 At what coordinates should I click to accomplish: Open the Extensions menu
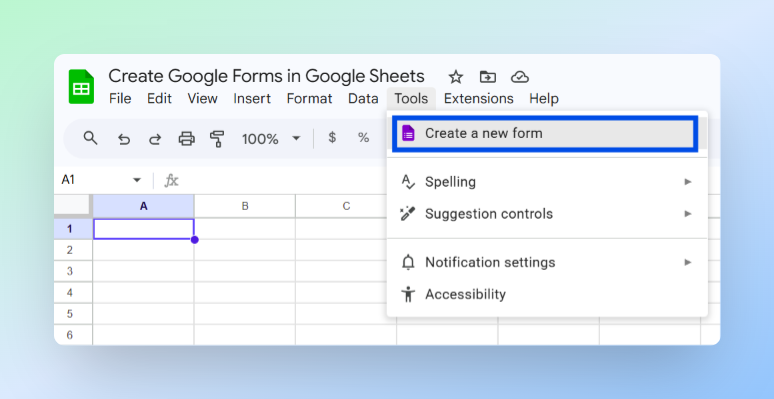pos(479,99)
